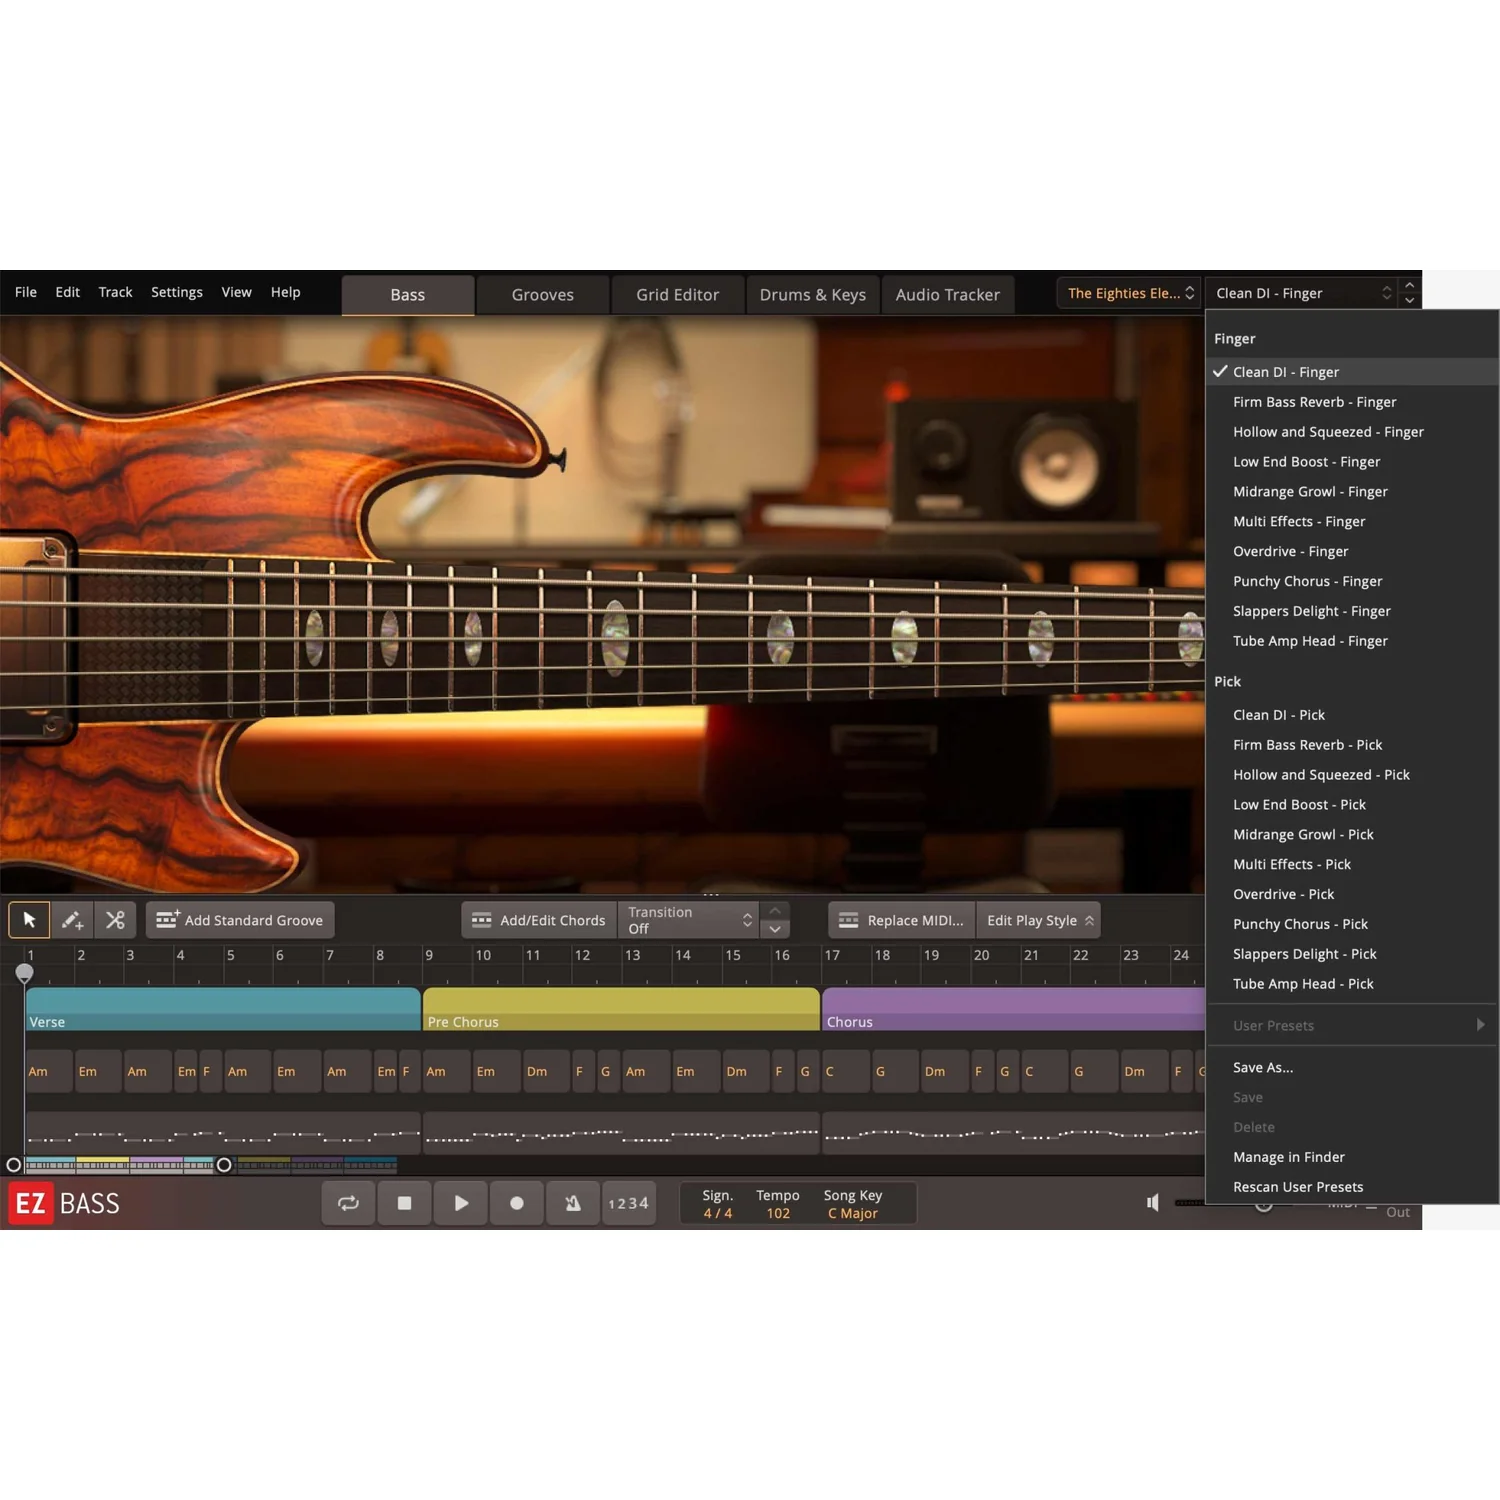Toggle the 1234 count-in
The width and height of the screenshot is (1500, 1500).
point(629,1203)
